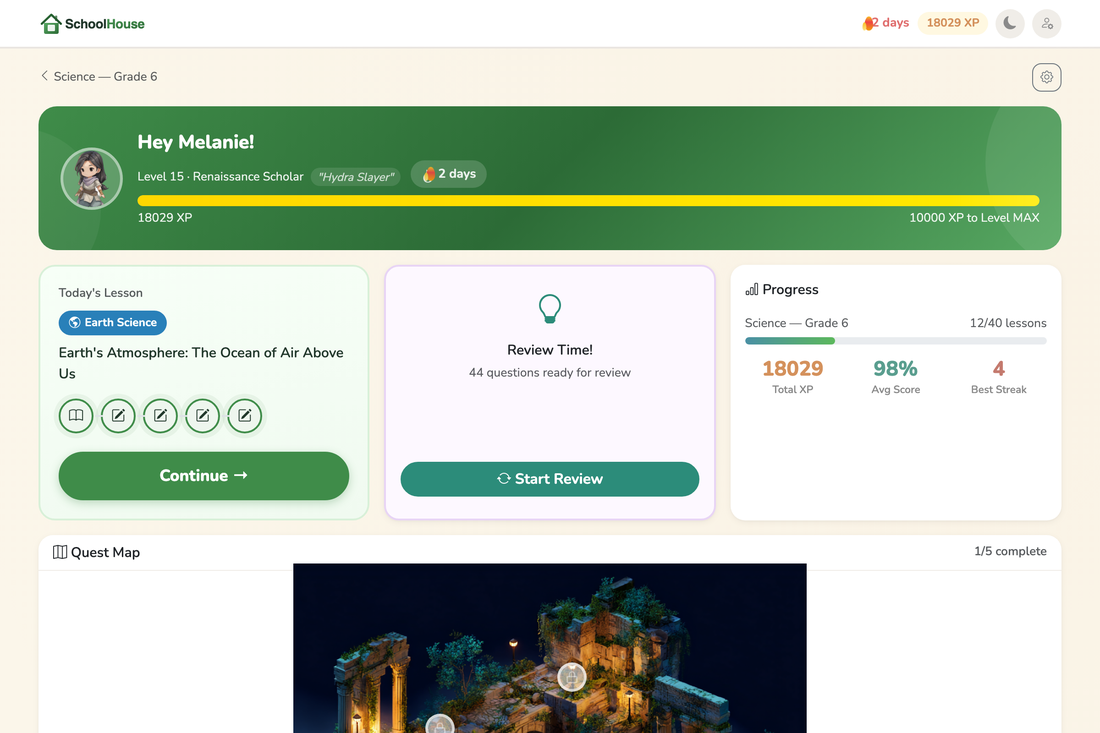Click the yellow XP progress bar
The image size is (1100, 733).
pyautogui.click(x=588, y=201)
